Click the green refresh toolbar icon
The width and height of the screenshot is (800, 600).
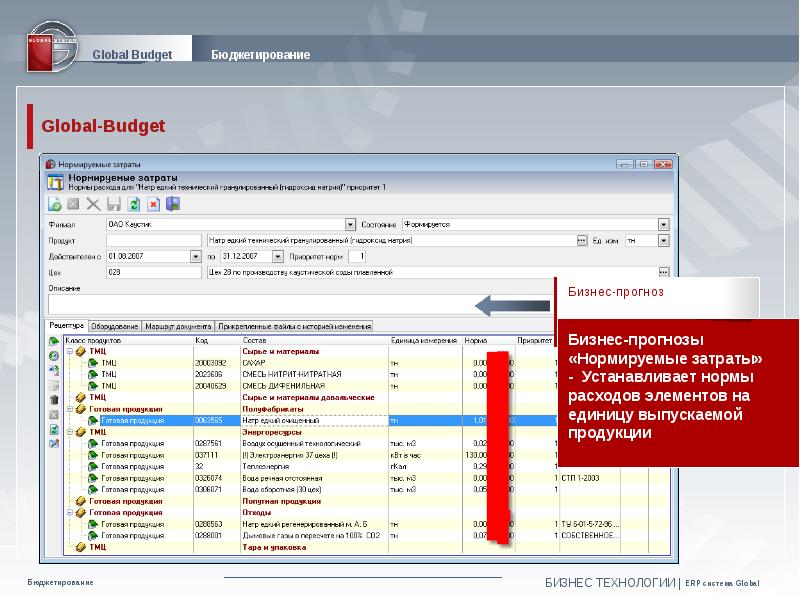(133, 204)
